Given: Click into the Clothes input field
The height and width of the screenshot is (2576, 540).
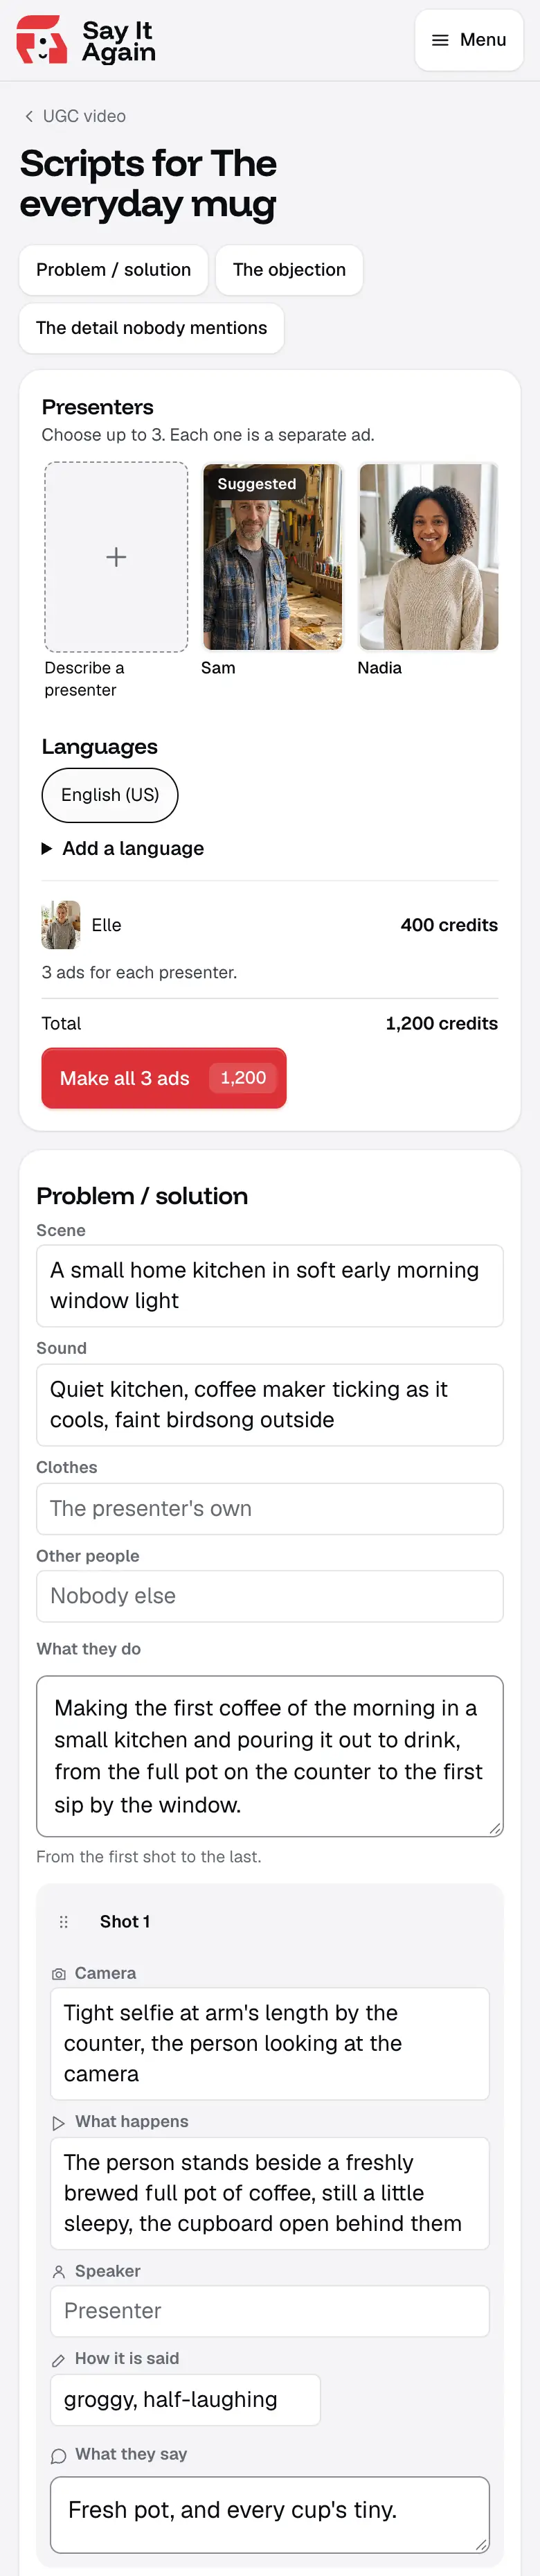Looking at the screenshot, I should click(270, 1509).
